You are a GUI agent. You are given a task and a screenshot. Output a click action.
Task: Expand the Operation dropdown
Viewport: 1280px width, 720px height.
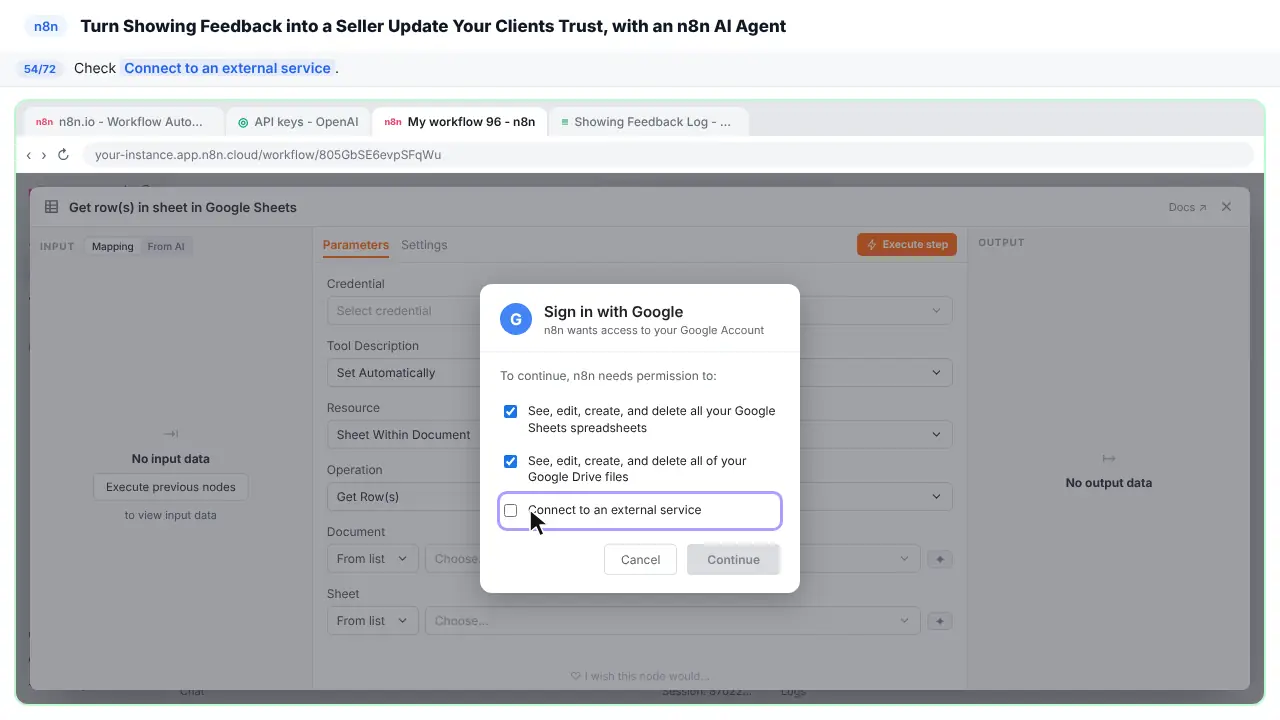point(640,497)
